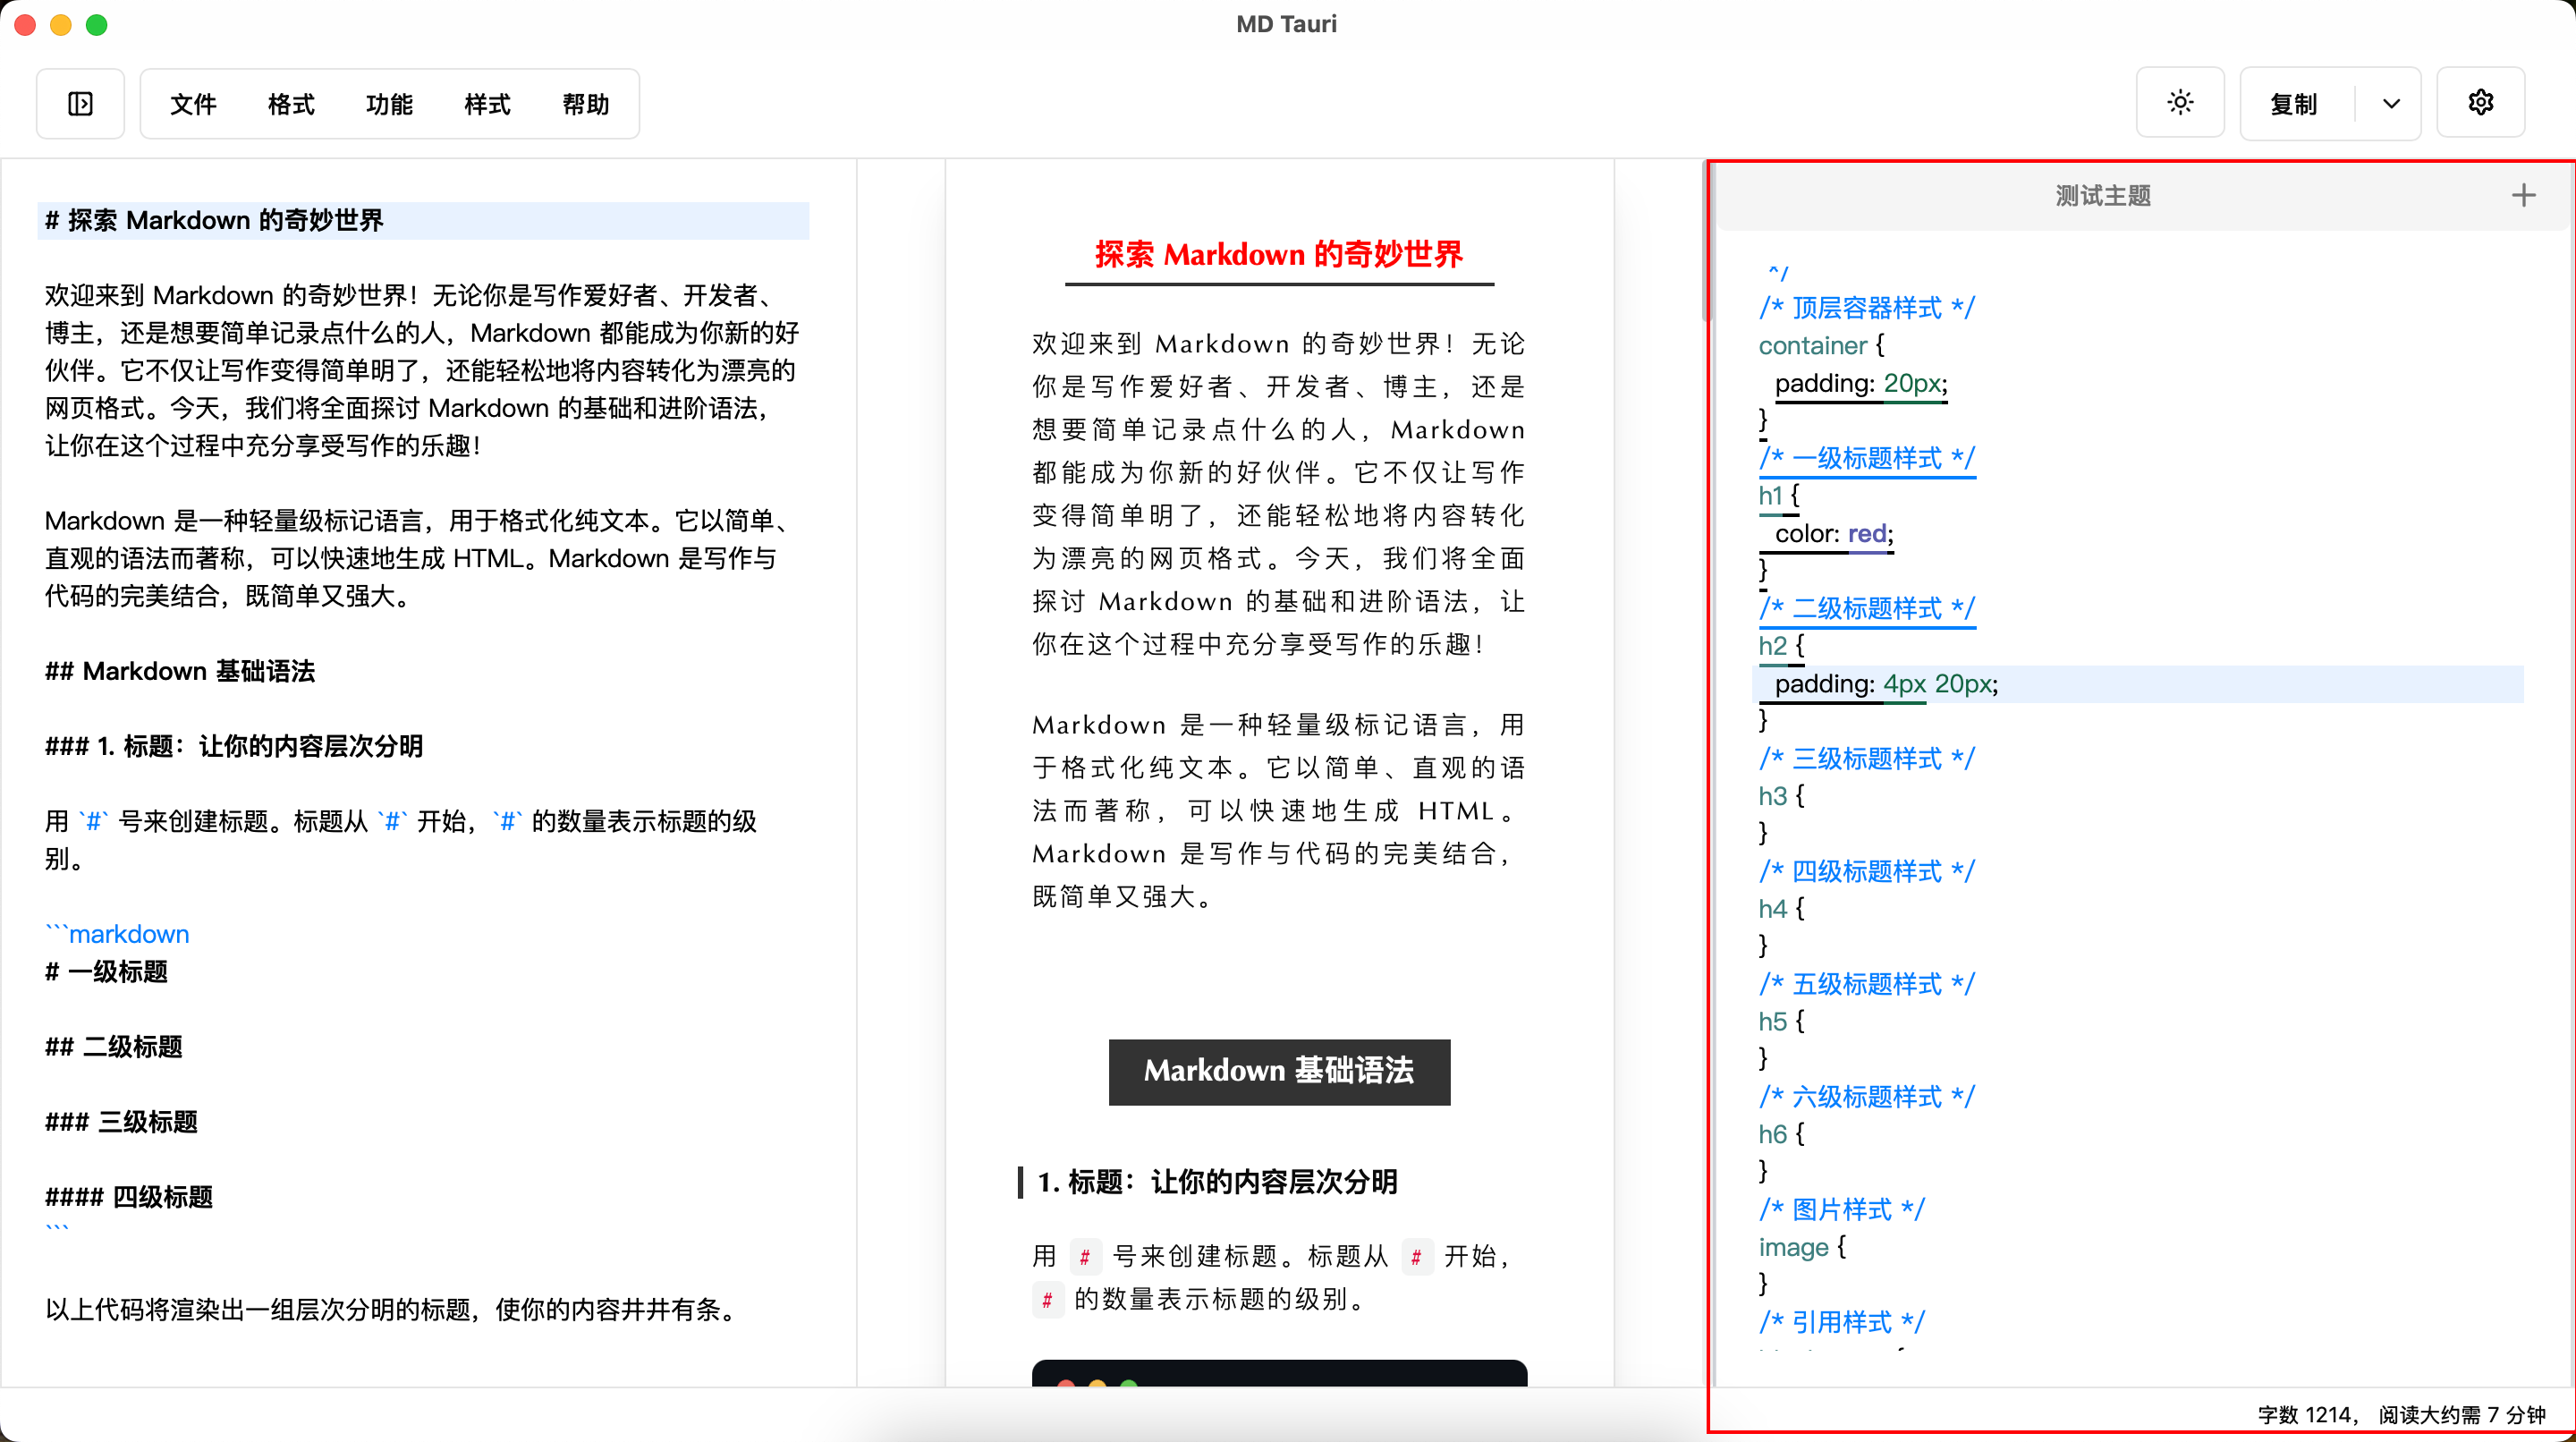Open settings via the gear icon
This screenshot has width=2576, height=1442.
click(x=2480, y=103)
